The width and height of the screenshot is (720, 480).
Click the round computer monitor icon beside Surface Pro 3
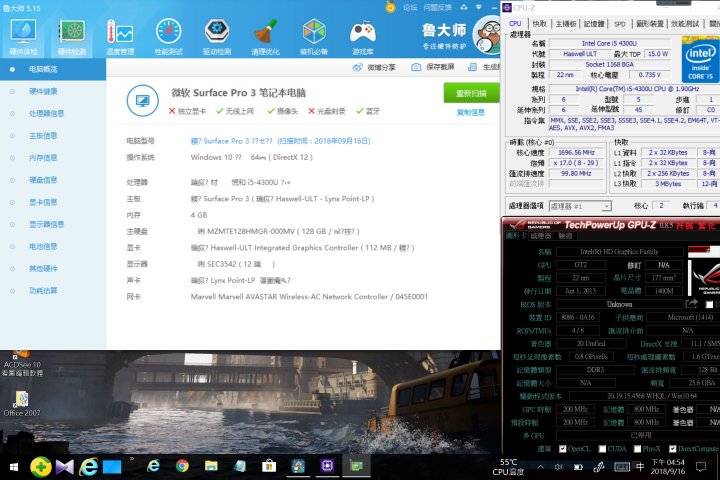[x=143, y=101]
